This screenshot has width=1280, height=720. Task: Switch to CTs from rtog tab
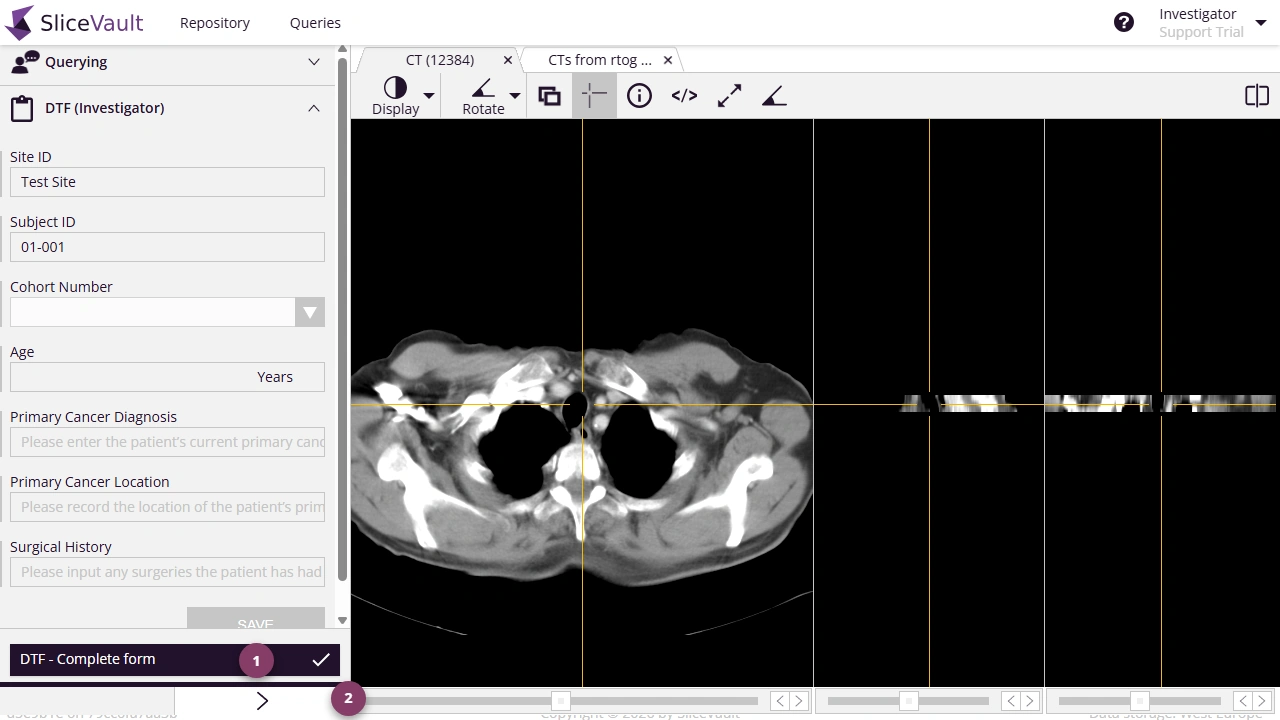tap(599, 60)
